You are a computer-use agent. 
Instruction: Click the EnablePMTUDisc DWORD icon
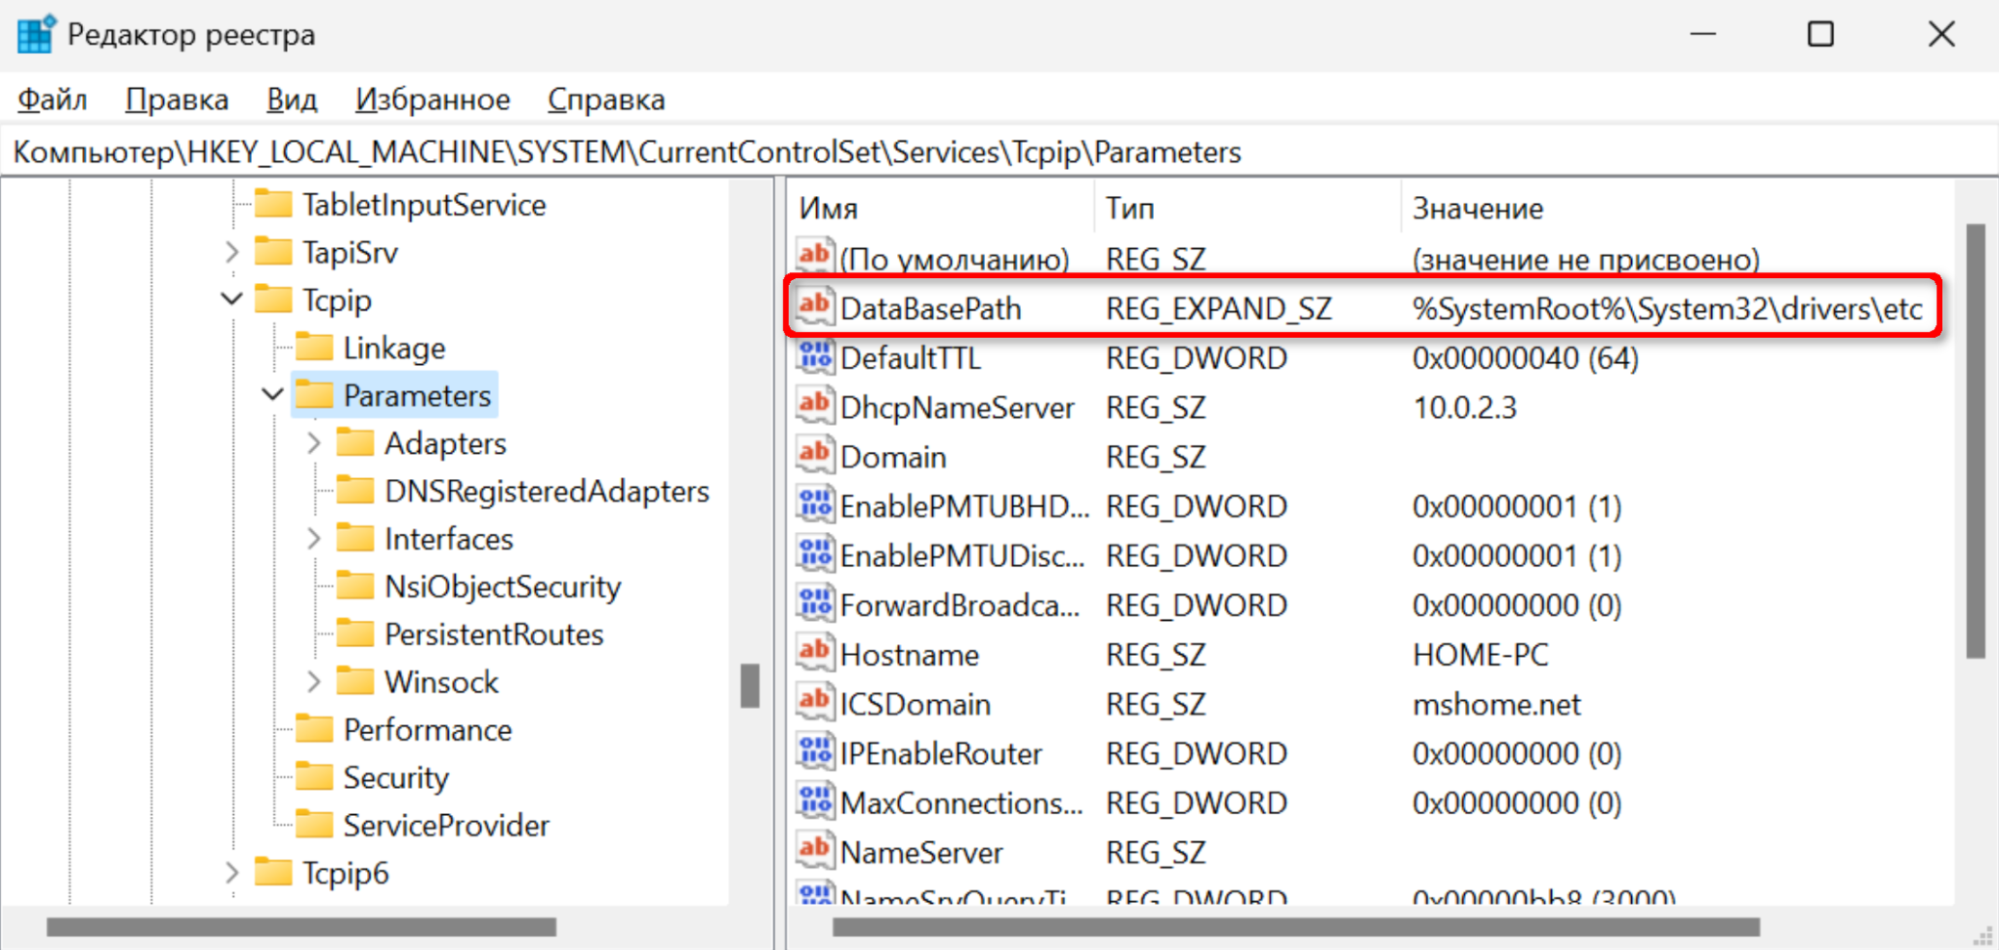[815, 554]
